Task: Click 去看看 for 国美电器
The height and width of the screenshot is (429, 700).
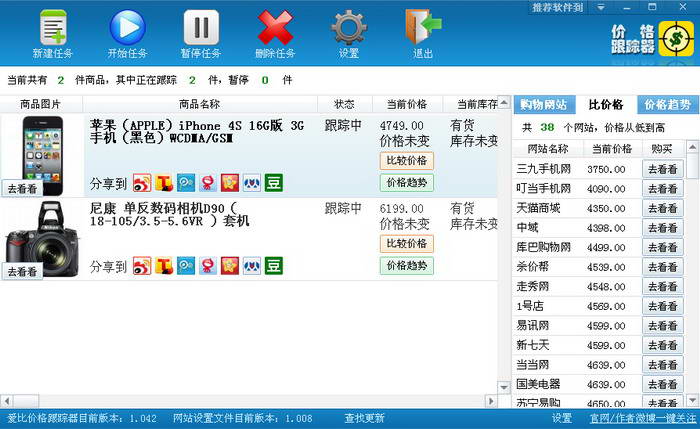Action: [x=663, y=384]
